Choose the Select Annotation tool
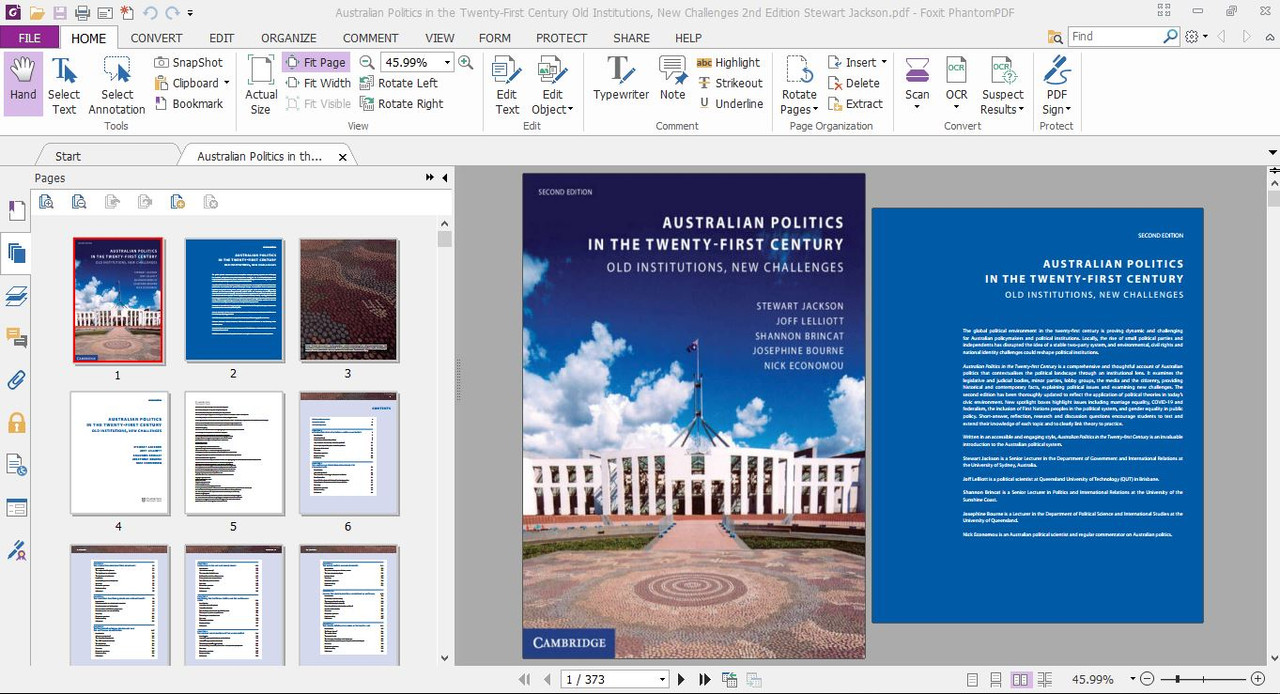The height and width of the screenshot is (694, 1280). 117,84
